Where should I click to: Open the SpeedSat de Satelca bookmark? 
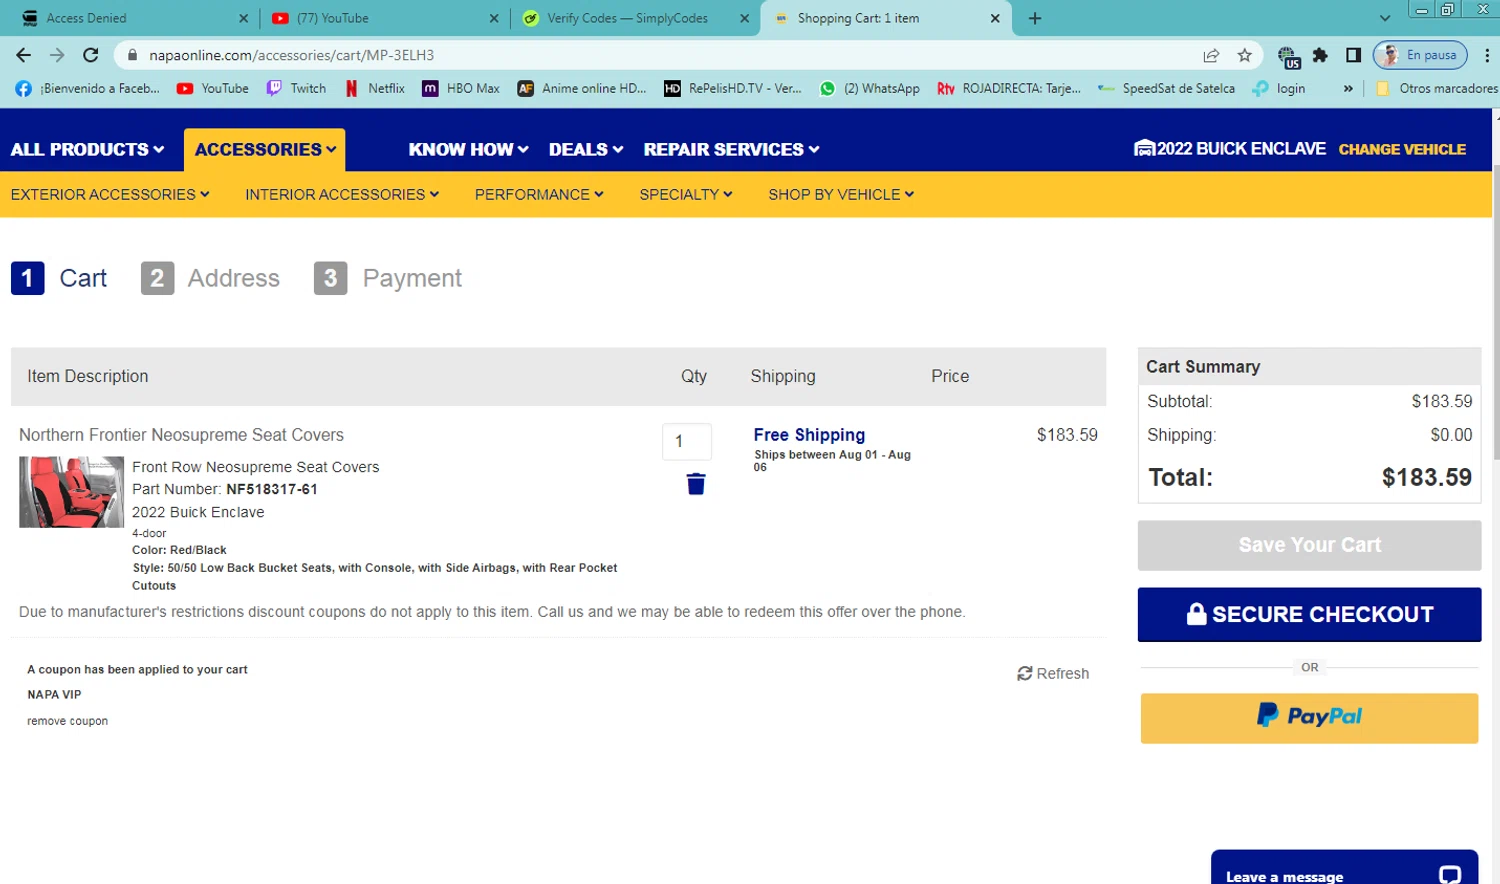(1166, 88)
